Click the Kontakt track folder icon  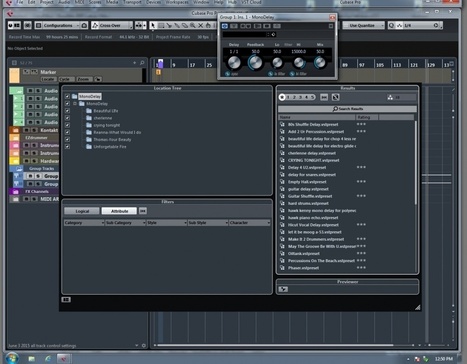pos(15,130)
